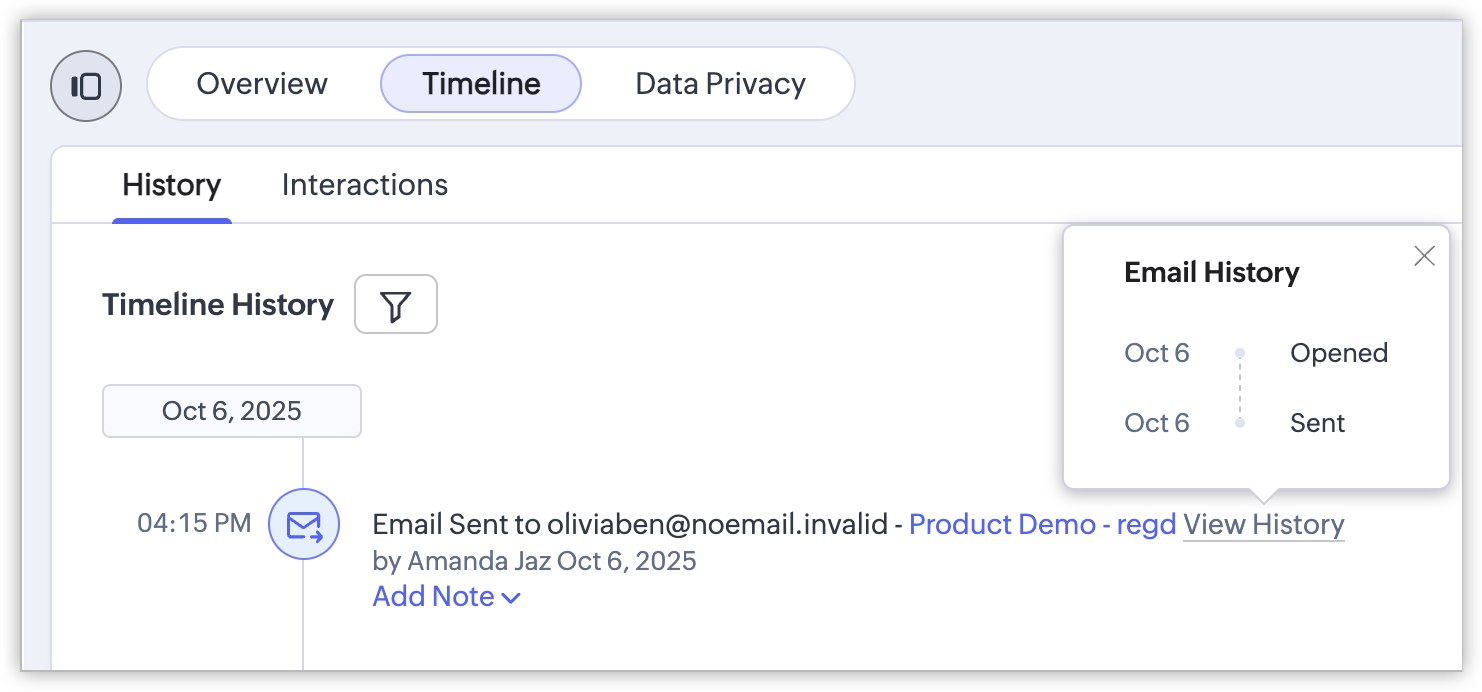Select the Timeline tab
Viewport: 1482px width, 692px height.
coord(481,83)
